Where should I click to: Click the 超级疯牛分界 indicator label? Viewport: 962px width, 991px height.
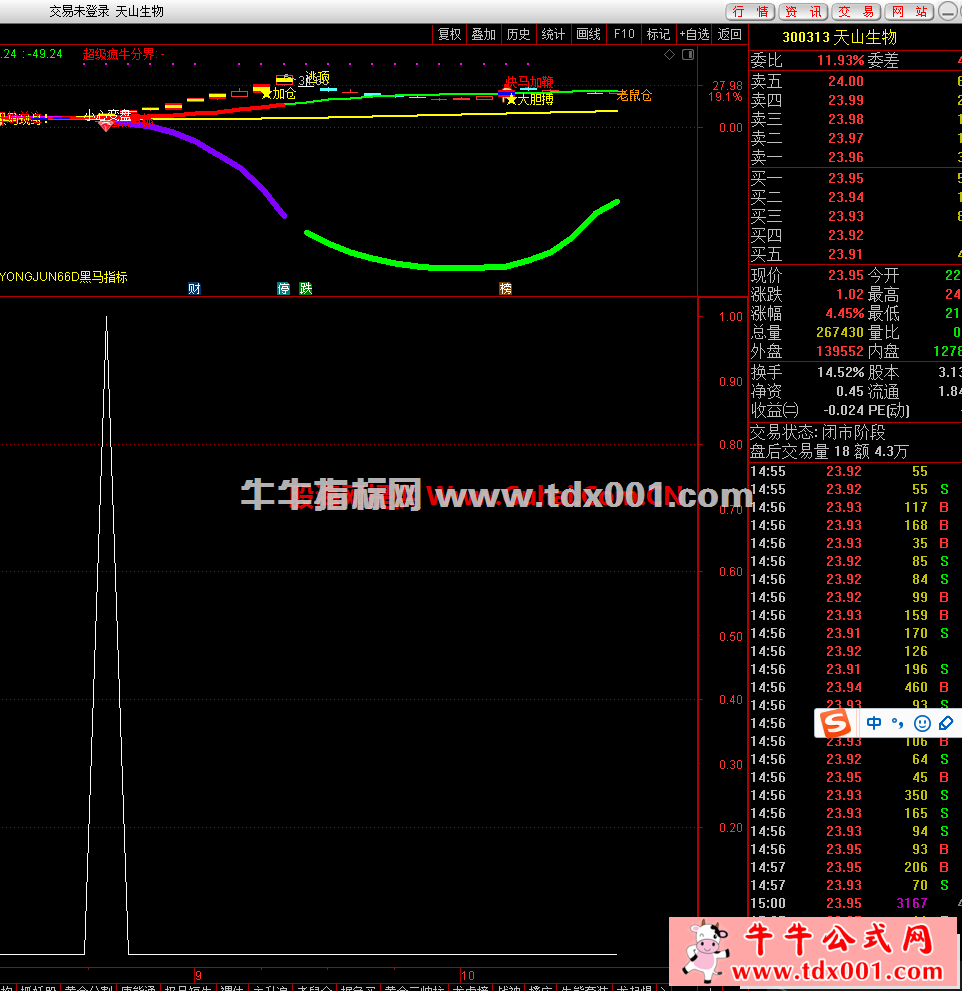pos(121,54)
